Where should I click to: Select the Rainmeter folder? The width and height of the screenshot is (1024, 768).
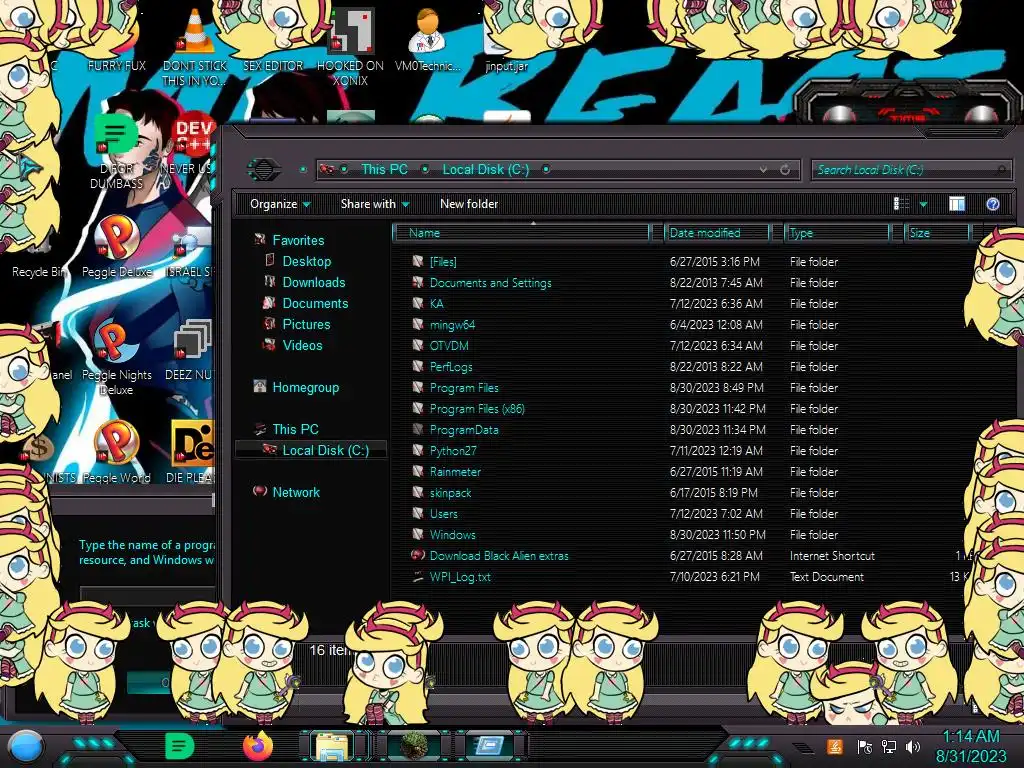pyautogui.click(x=455, y=472)
